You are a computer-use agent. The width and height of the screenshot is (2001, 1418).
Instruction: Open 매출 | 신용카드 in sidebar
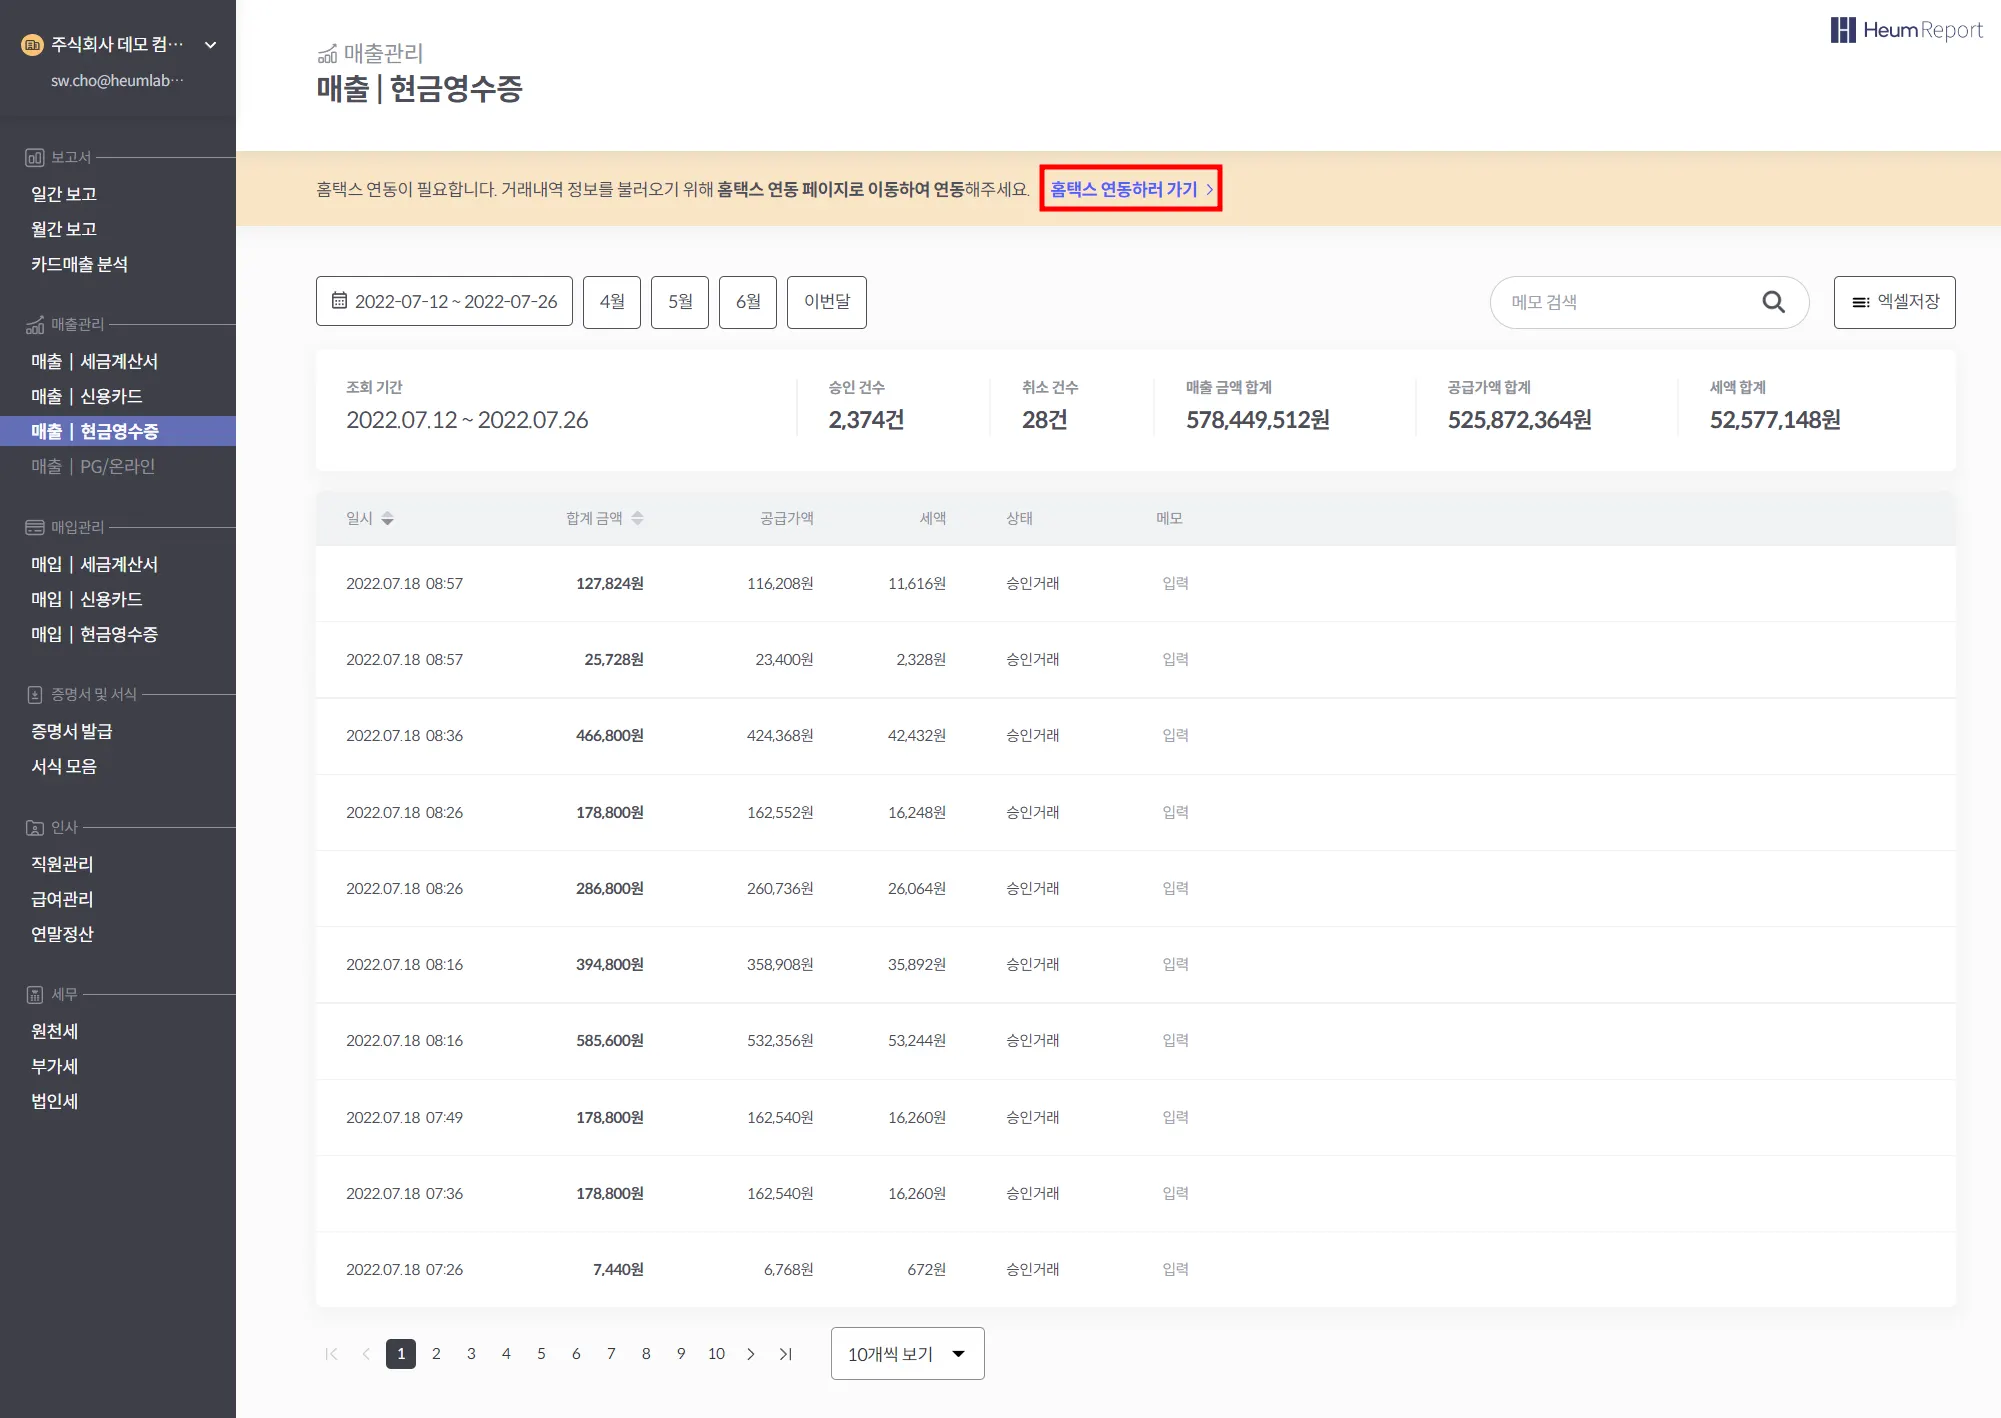87,396
